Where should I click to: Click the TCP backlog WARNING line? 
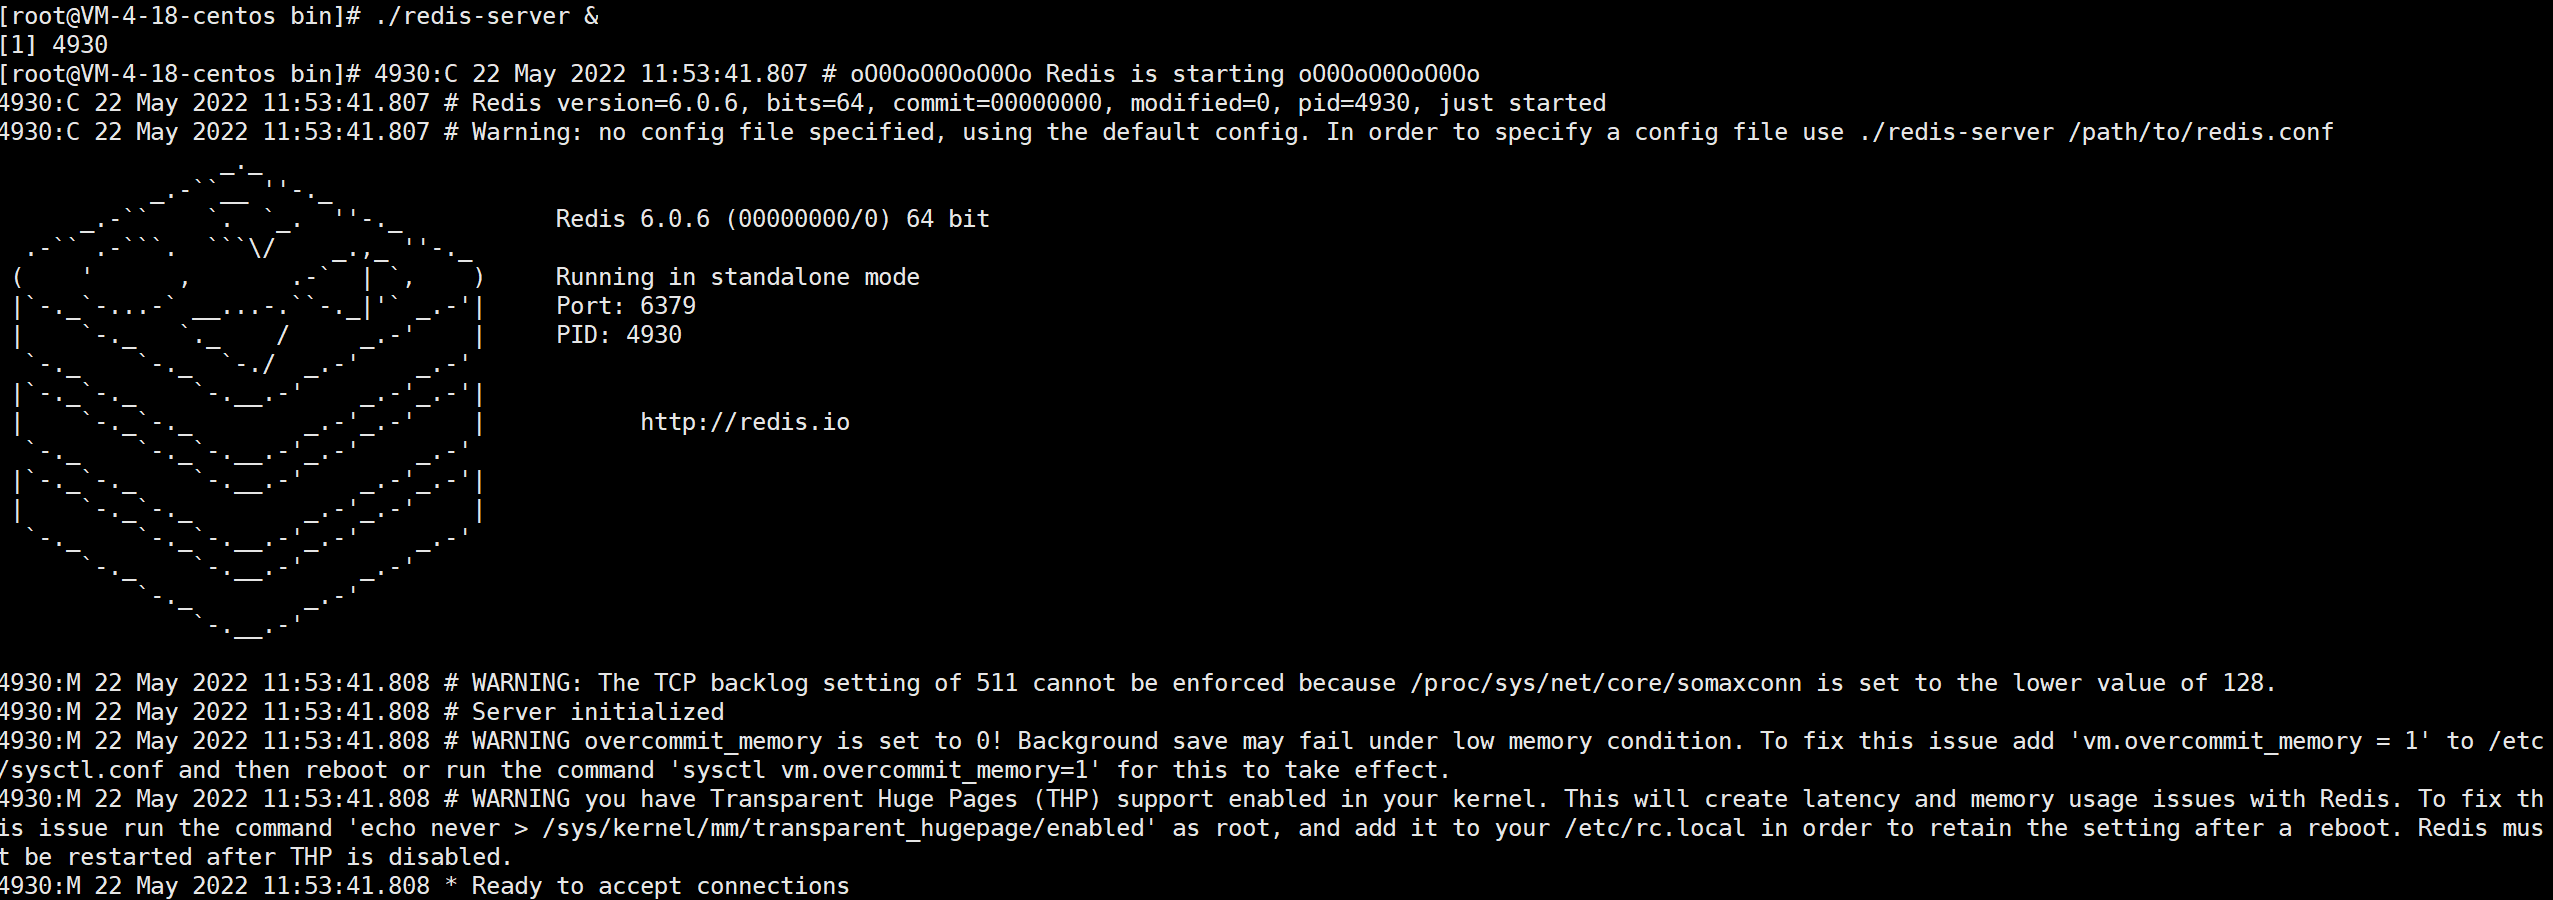click(1138, 683)
